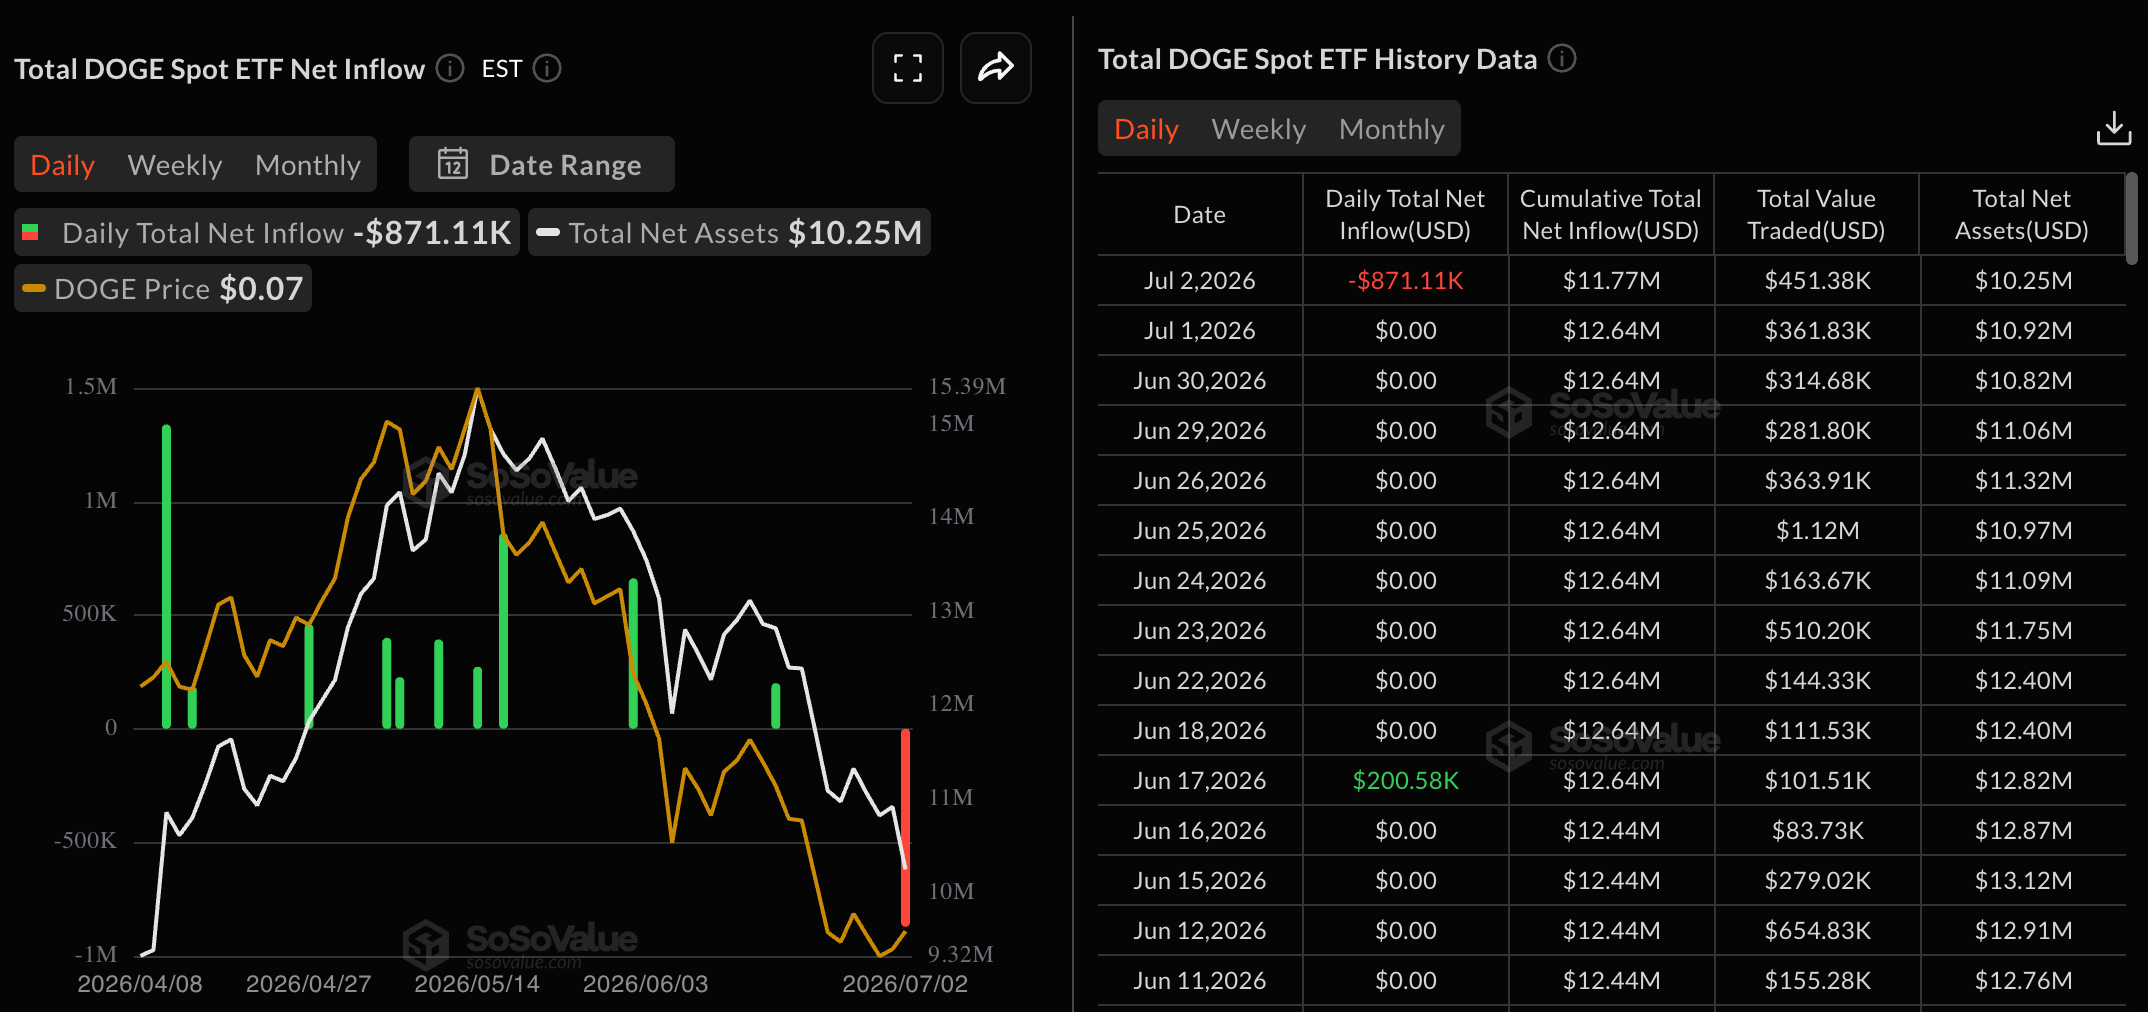Click $11.06M net assets cell
Image resolution: width=2148 pixels, height=1012 pixels.
pos(2023,431)
